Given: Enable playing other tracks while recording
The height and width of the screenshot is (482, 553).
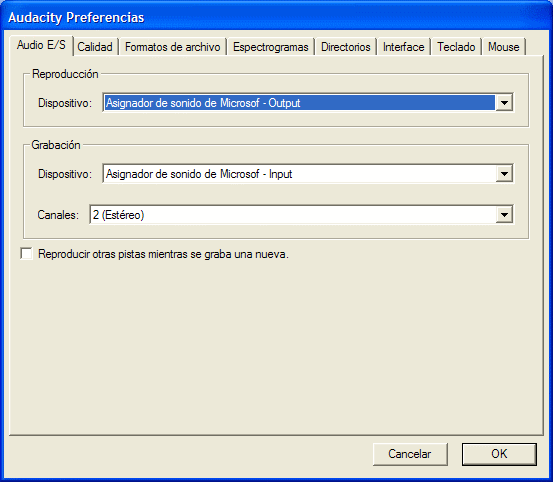Looking at the screenshot, I should tap(26, 254).
